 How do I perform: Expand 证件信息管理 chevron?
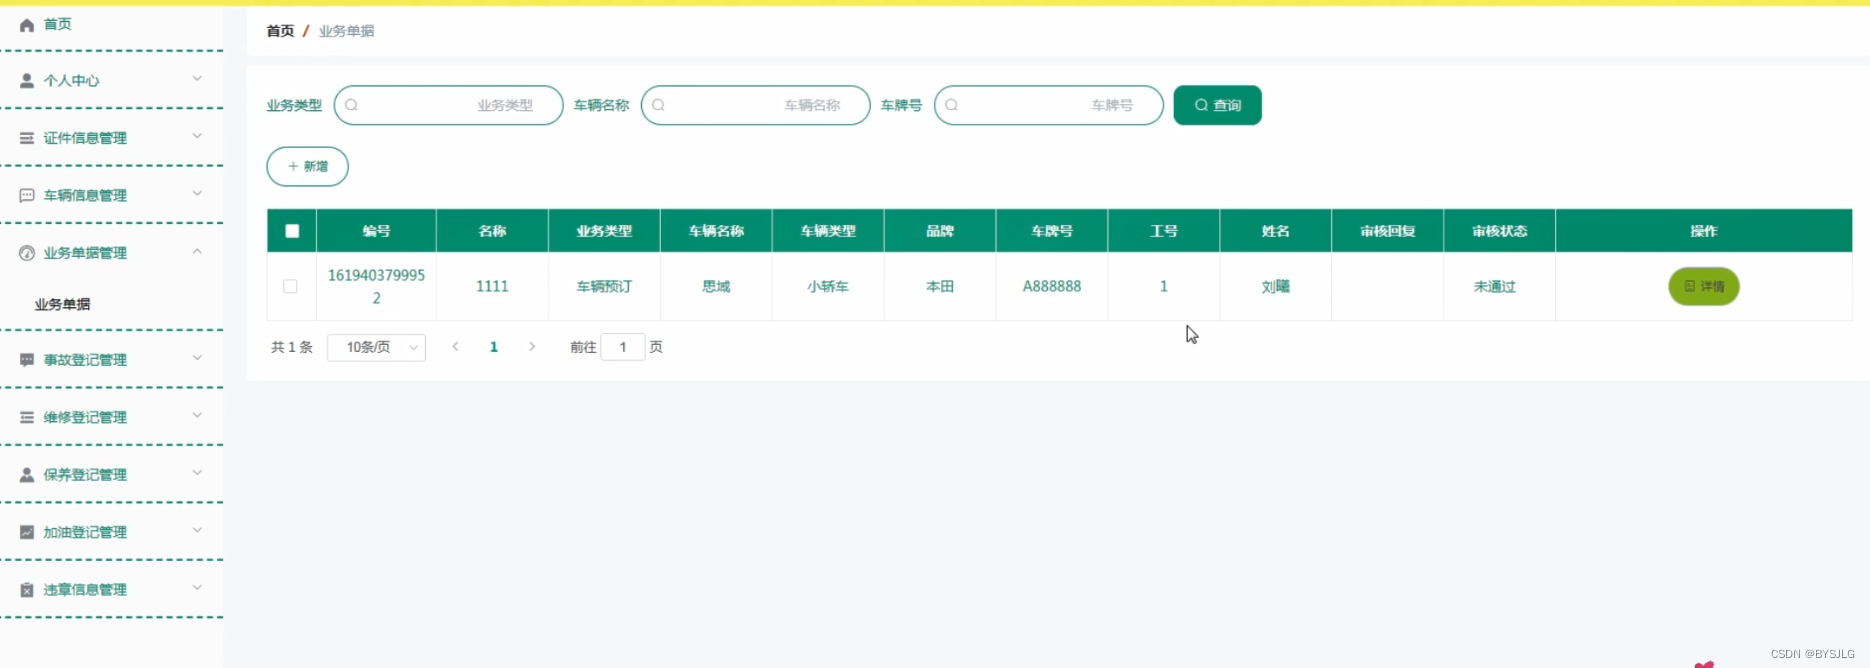coord(197,136)
